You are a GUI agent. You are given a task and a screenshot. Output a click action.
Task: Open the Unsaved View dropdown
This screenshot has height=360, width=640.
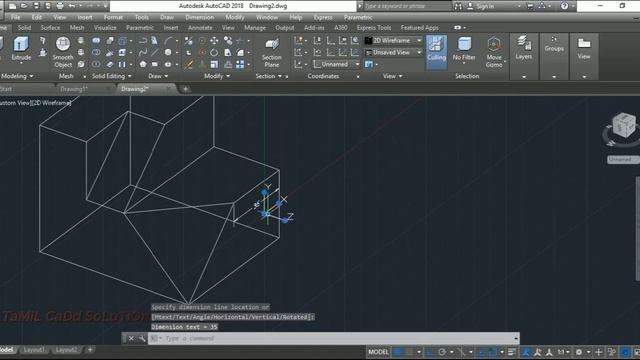click(x=393, y=52)
